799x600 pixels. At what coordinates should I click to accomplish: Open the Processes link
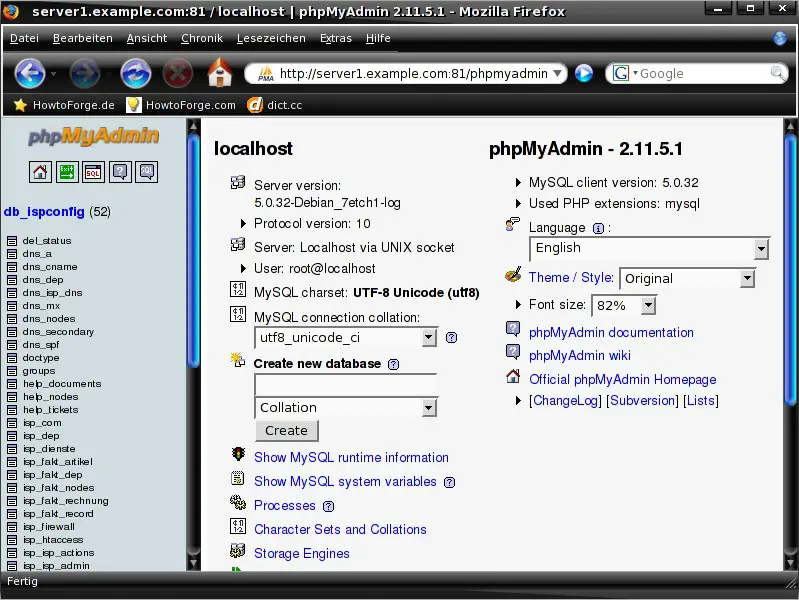tap(284, 505)
